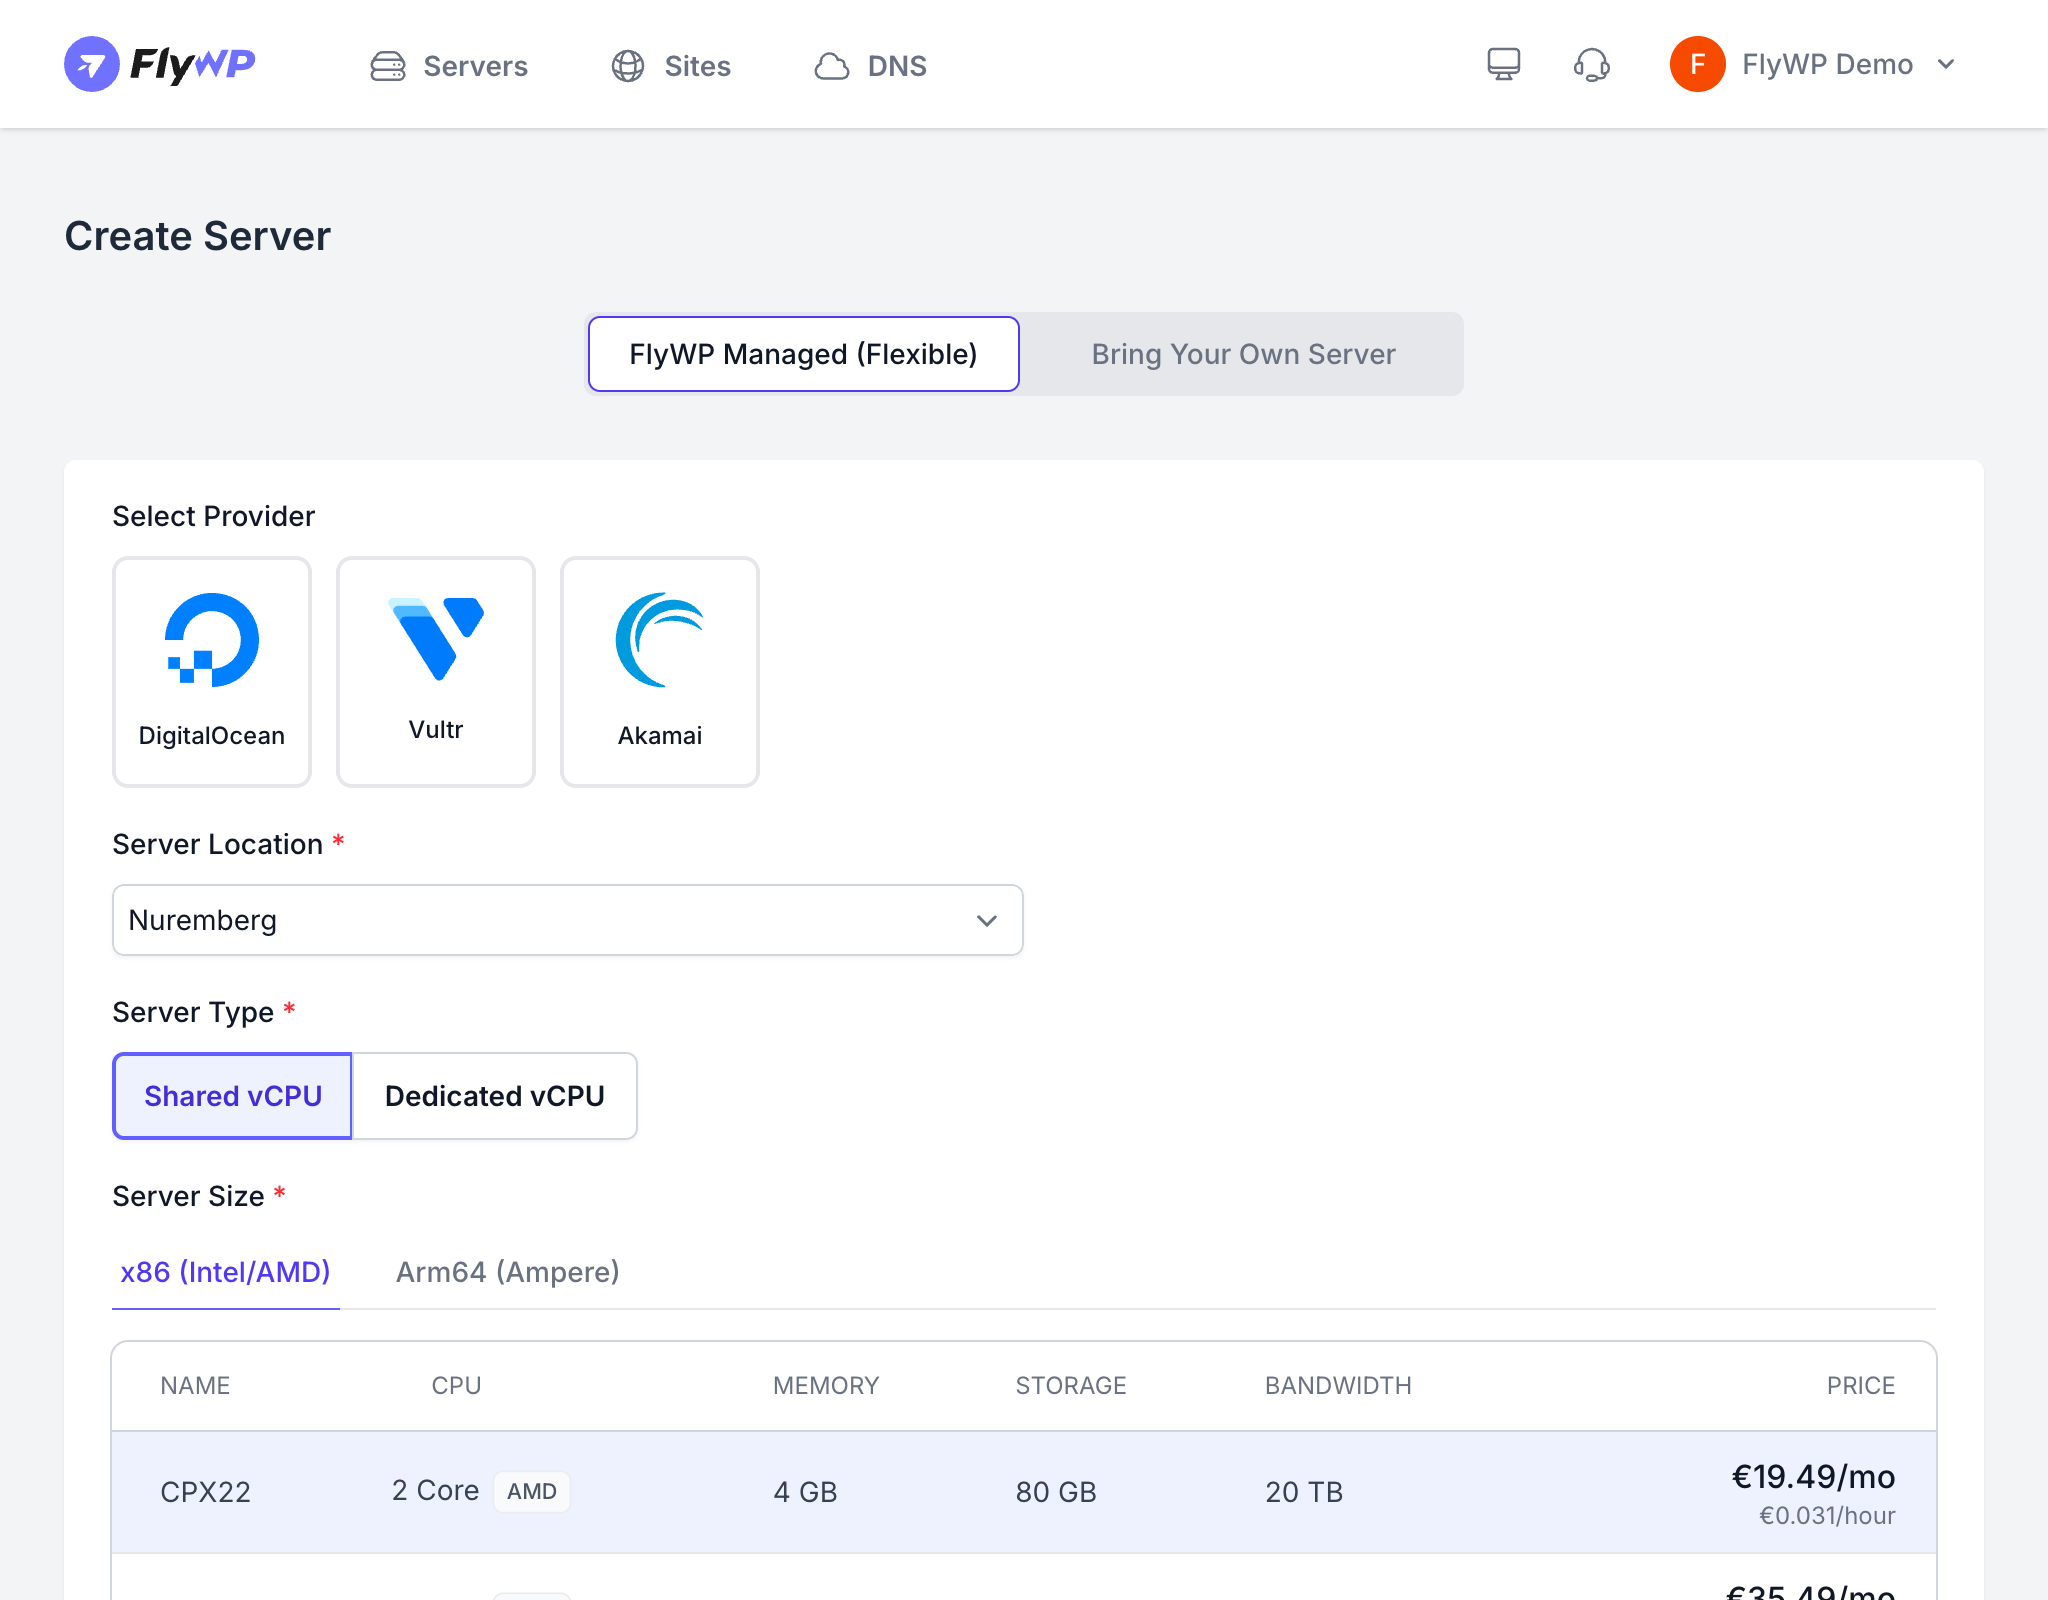Screen dimensions: 2048x1600
Task: Click the €0.031/hour hourly price
Action: point(1827,1516)
